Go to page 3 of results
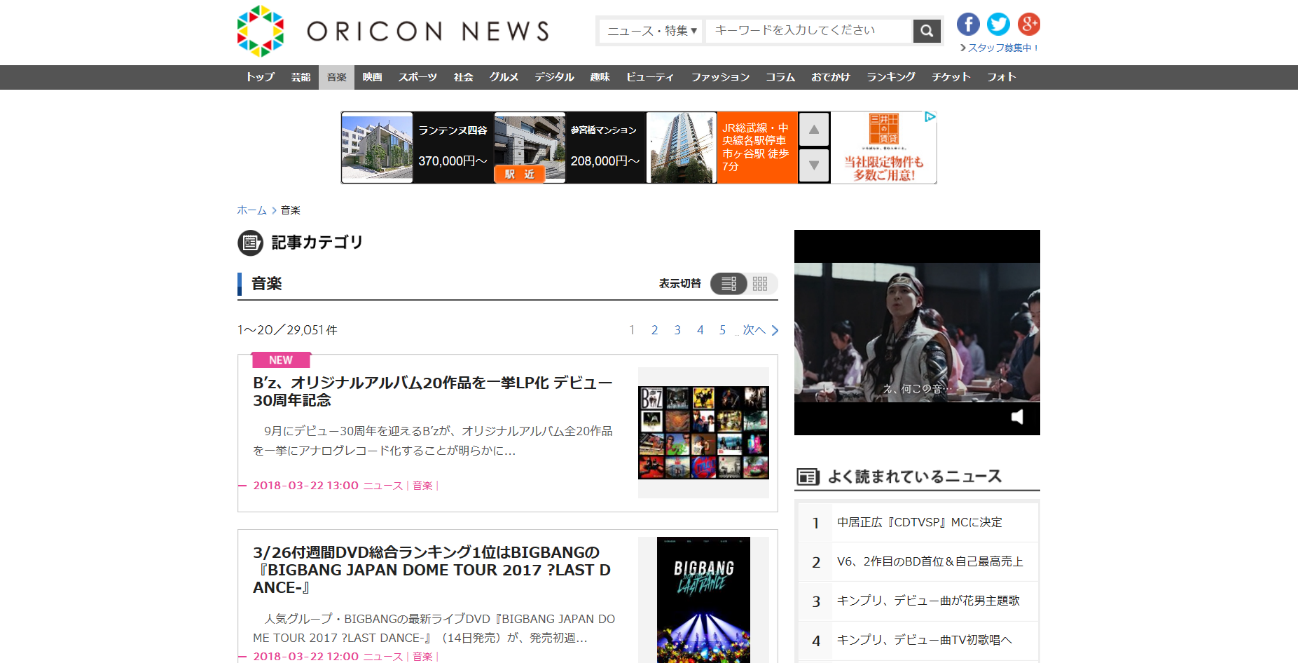1298x663 pixels. (677, 330)
